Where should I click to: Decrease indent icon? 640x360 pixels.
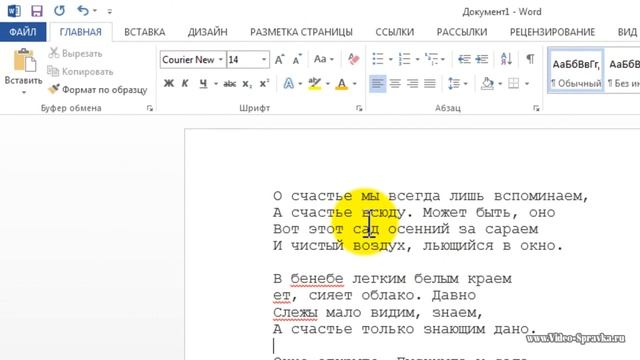(x=464, y=59)
